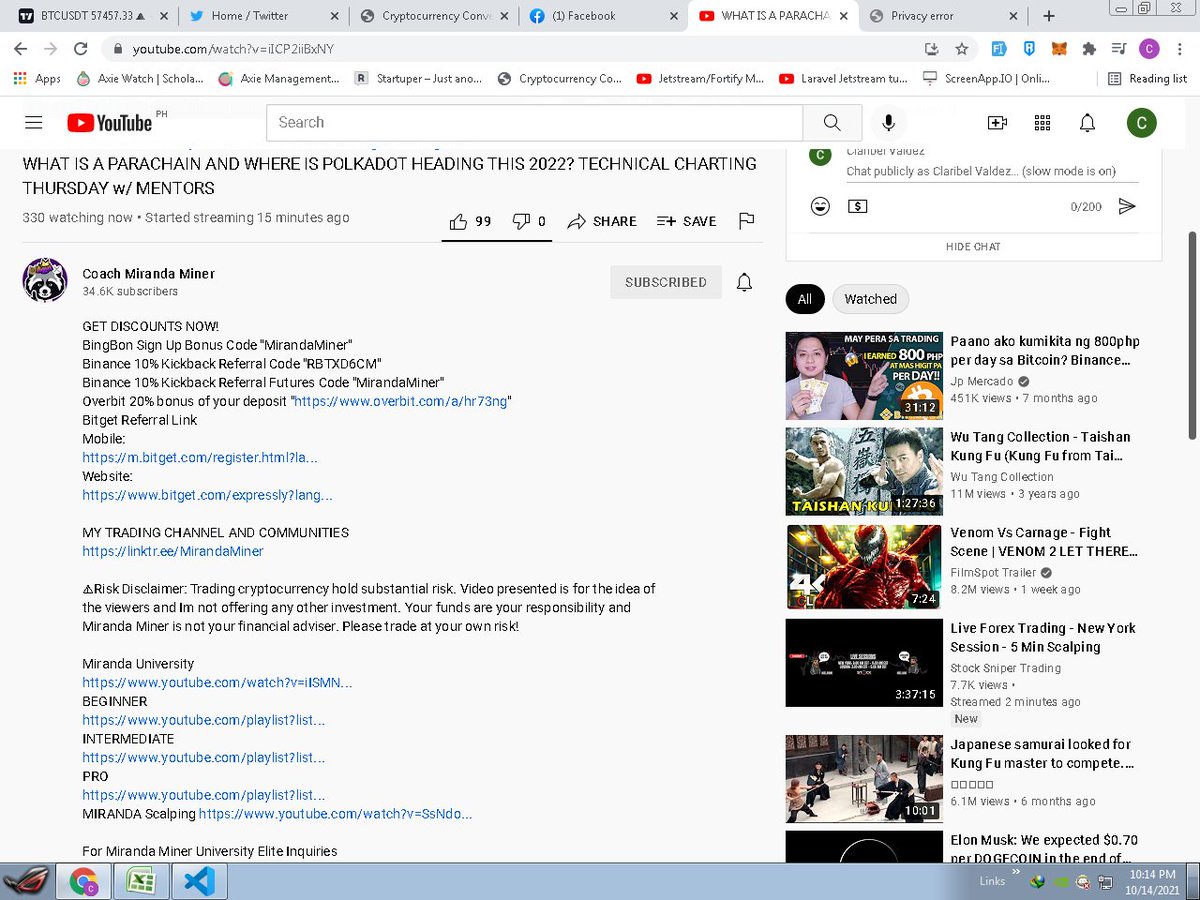Go to the YouTube home logo
The image size is (1200, 900).
[x=110, y=123]
